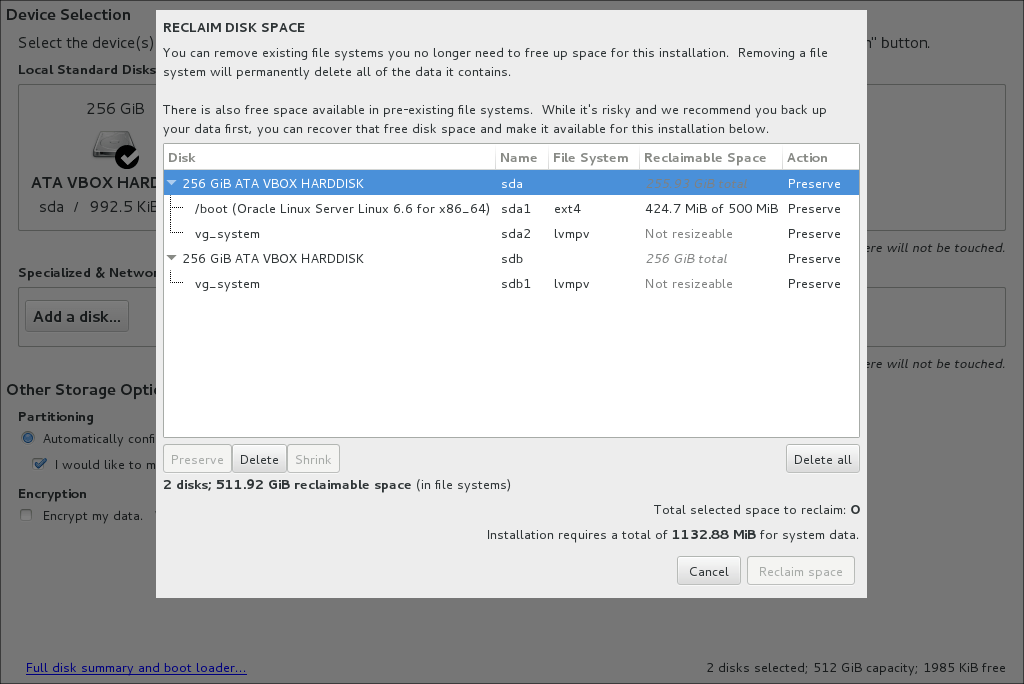
Task: Open Full disk summary and boot loader
Action: (x=136, y=667)
